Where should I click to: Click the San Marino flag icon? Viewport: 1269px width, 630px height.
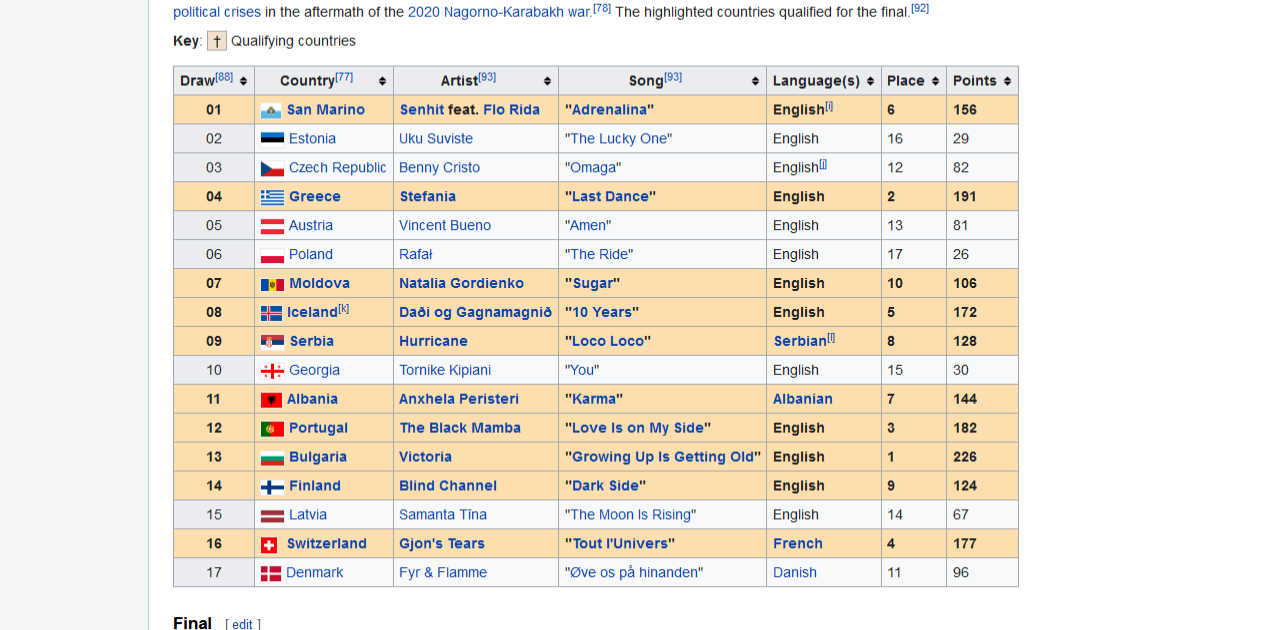pyautogui.click(x=271, y=110)
